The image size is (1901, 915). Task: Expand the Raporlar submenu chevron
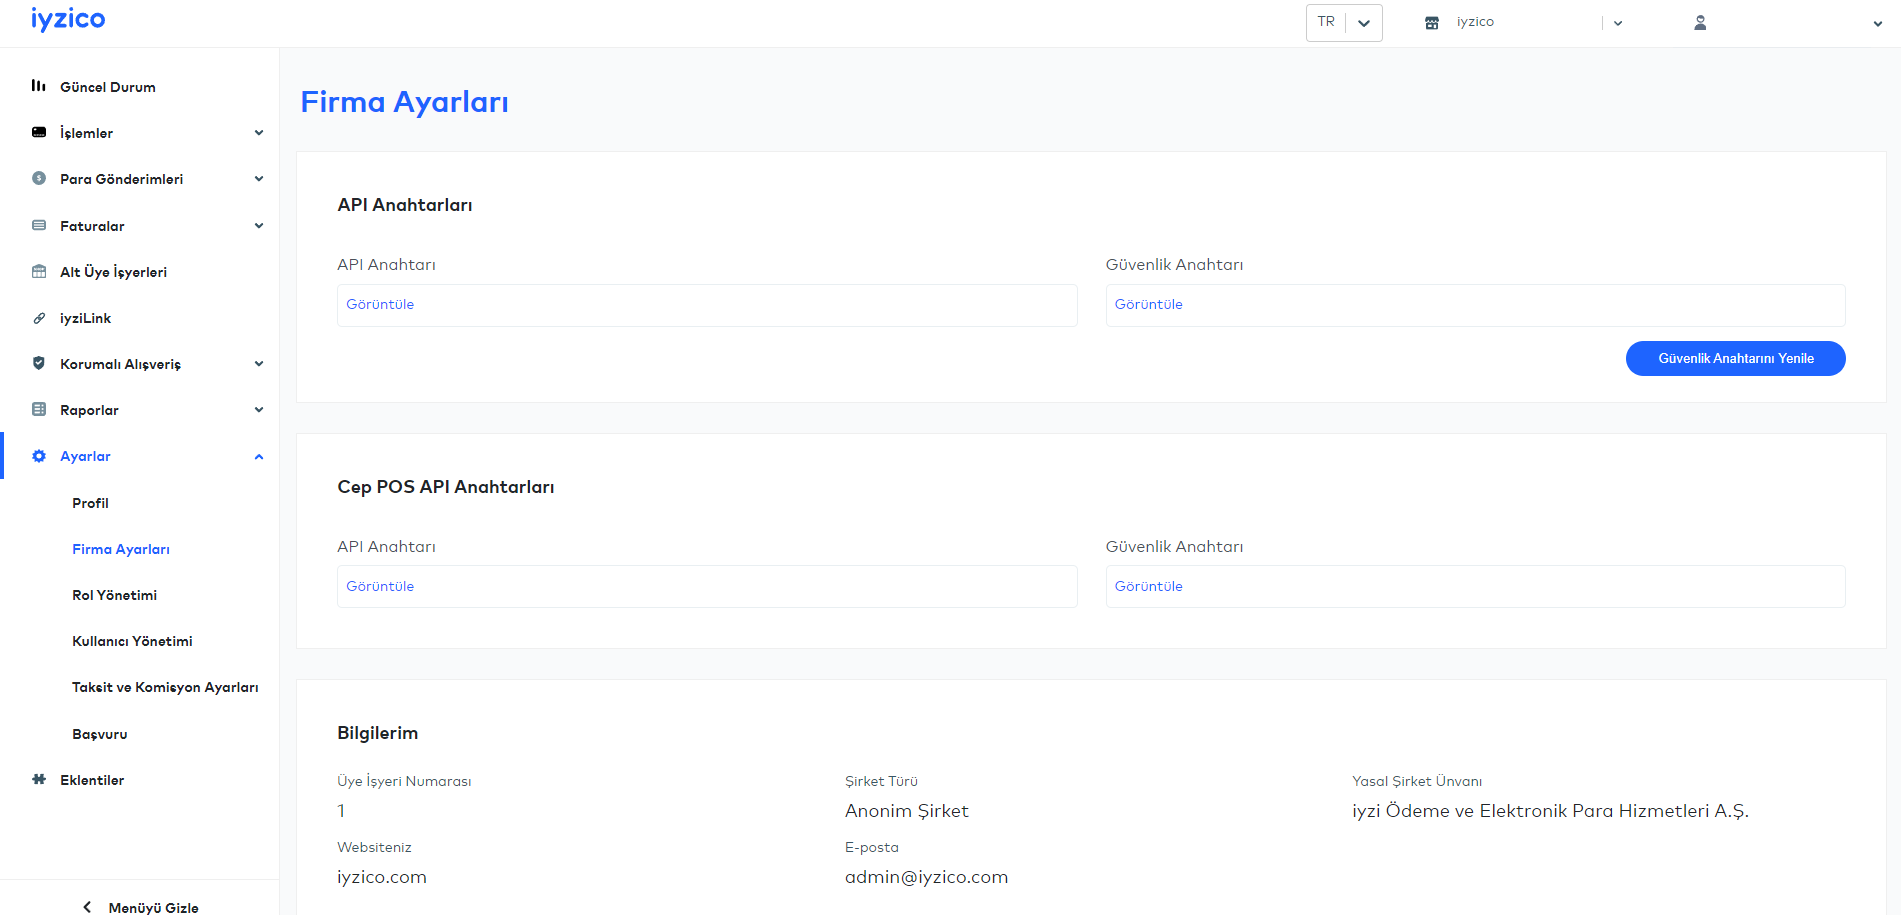[x=259, y=410]
